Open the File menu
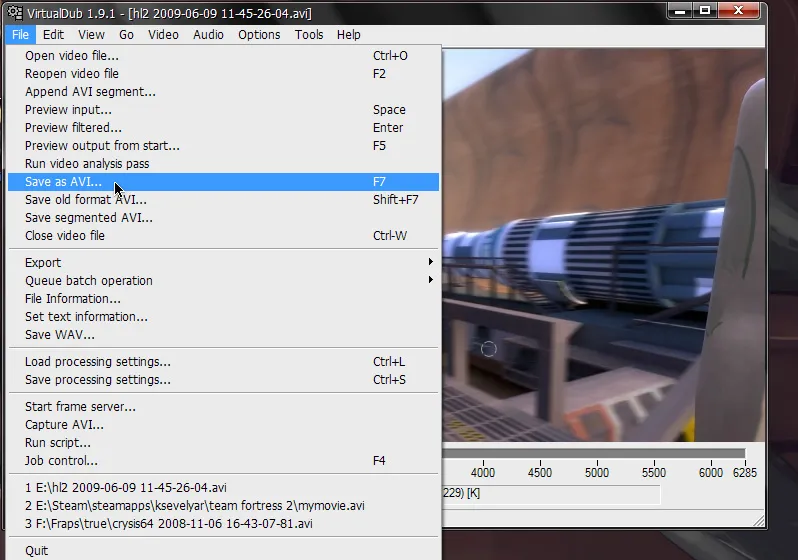 pos(20,35)
